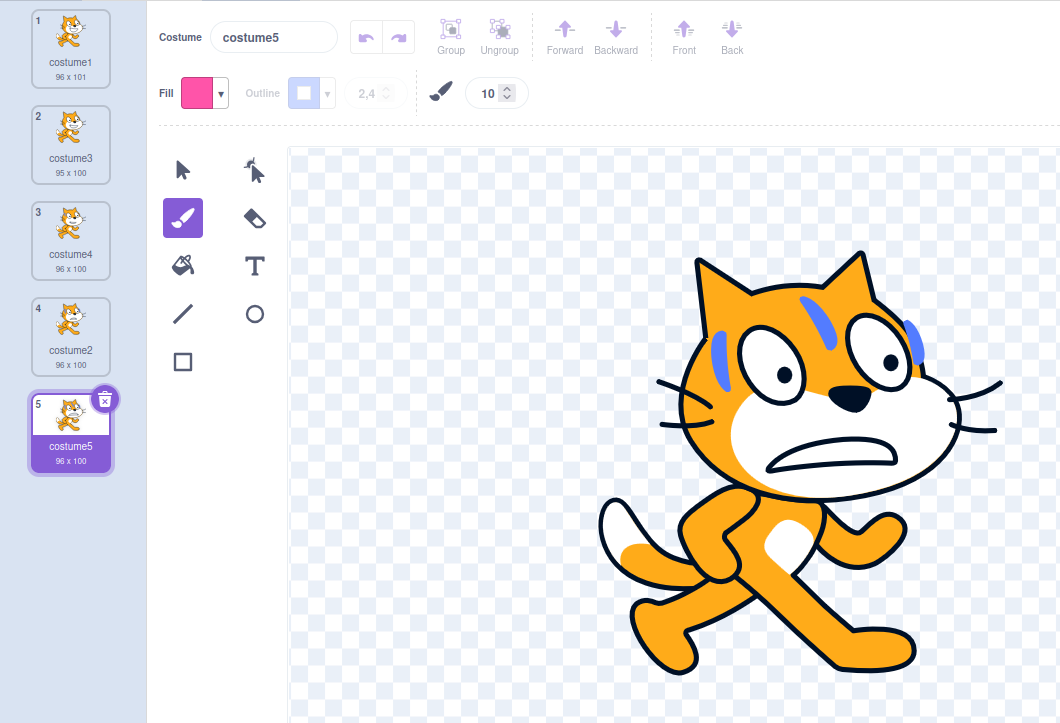The height and width of the screenshot is (723, 1060).
Task: Select the arrow Select tool
Action: point(183,170)
